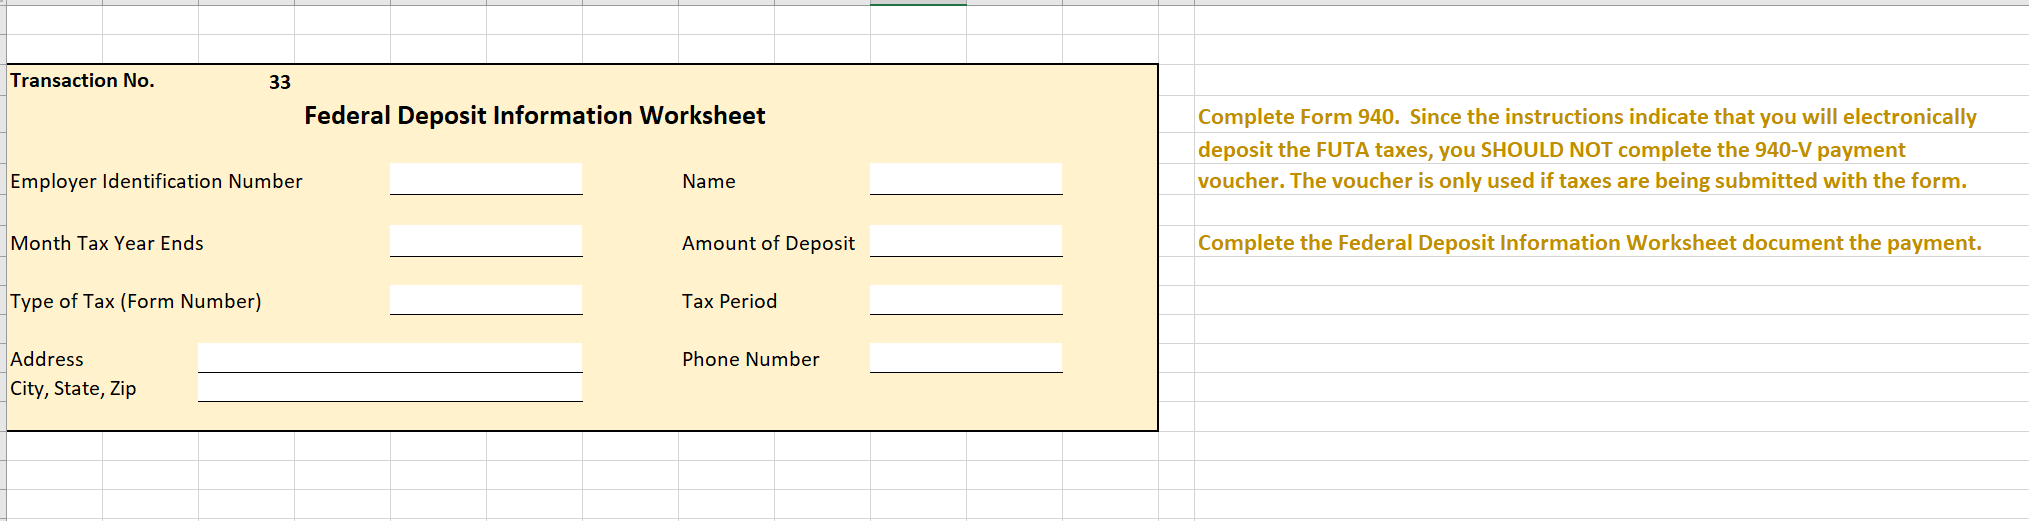The image size is (2029, 521).
Task: Click the 'City, State, Zip' label
Action: (73, 388)
